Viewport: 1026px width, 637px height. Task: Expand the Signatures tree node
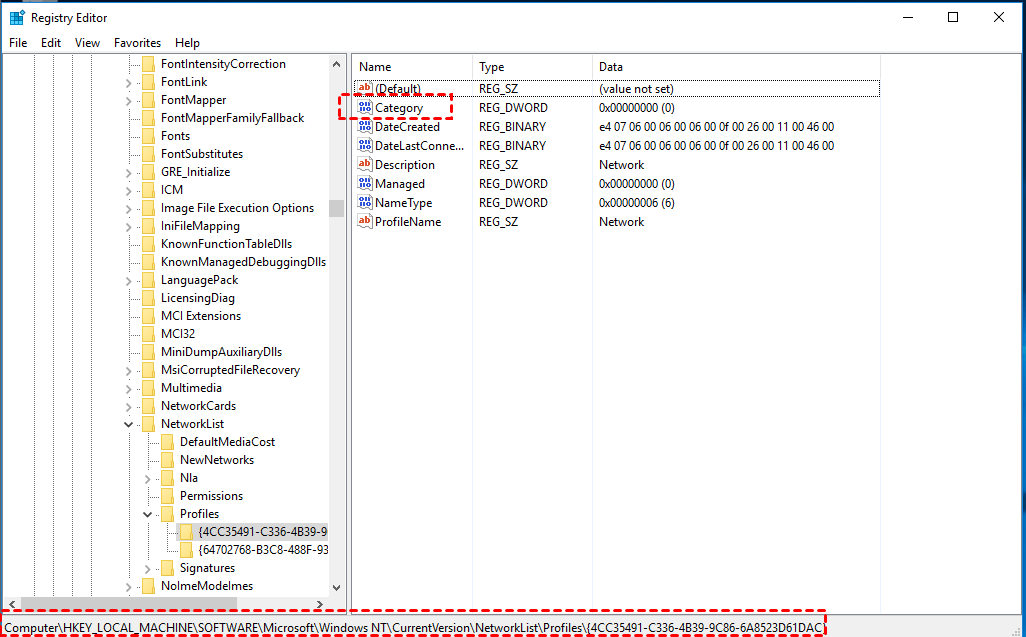point(148,568)
